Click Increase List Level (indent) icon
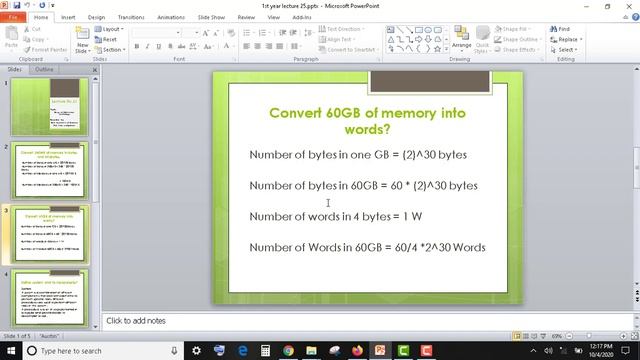This screenshot has height=360, width=640. (293, 33)
